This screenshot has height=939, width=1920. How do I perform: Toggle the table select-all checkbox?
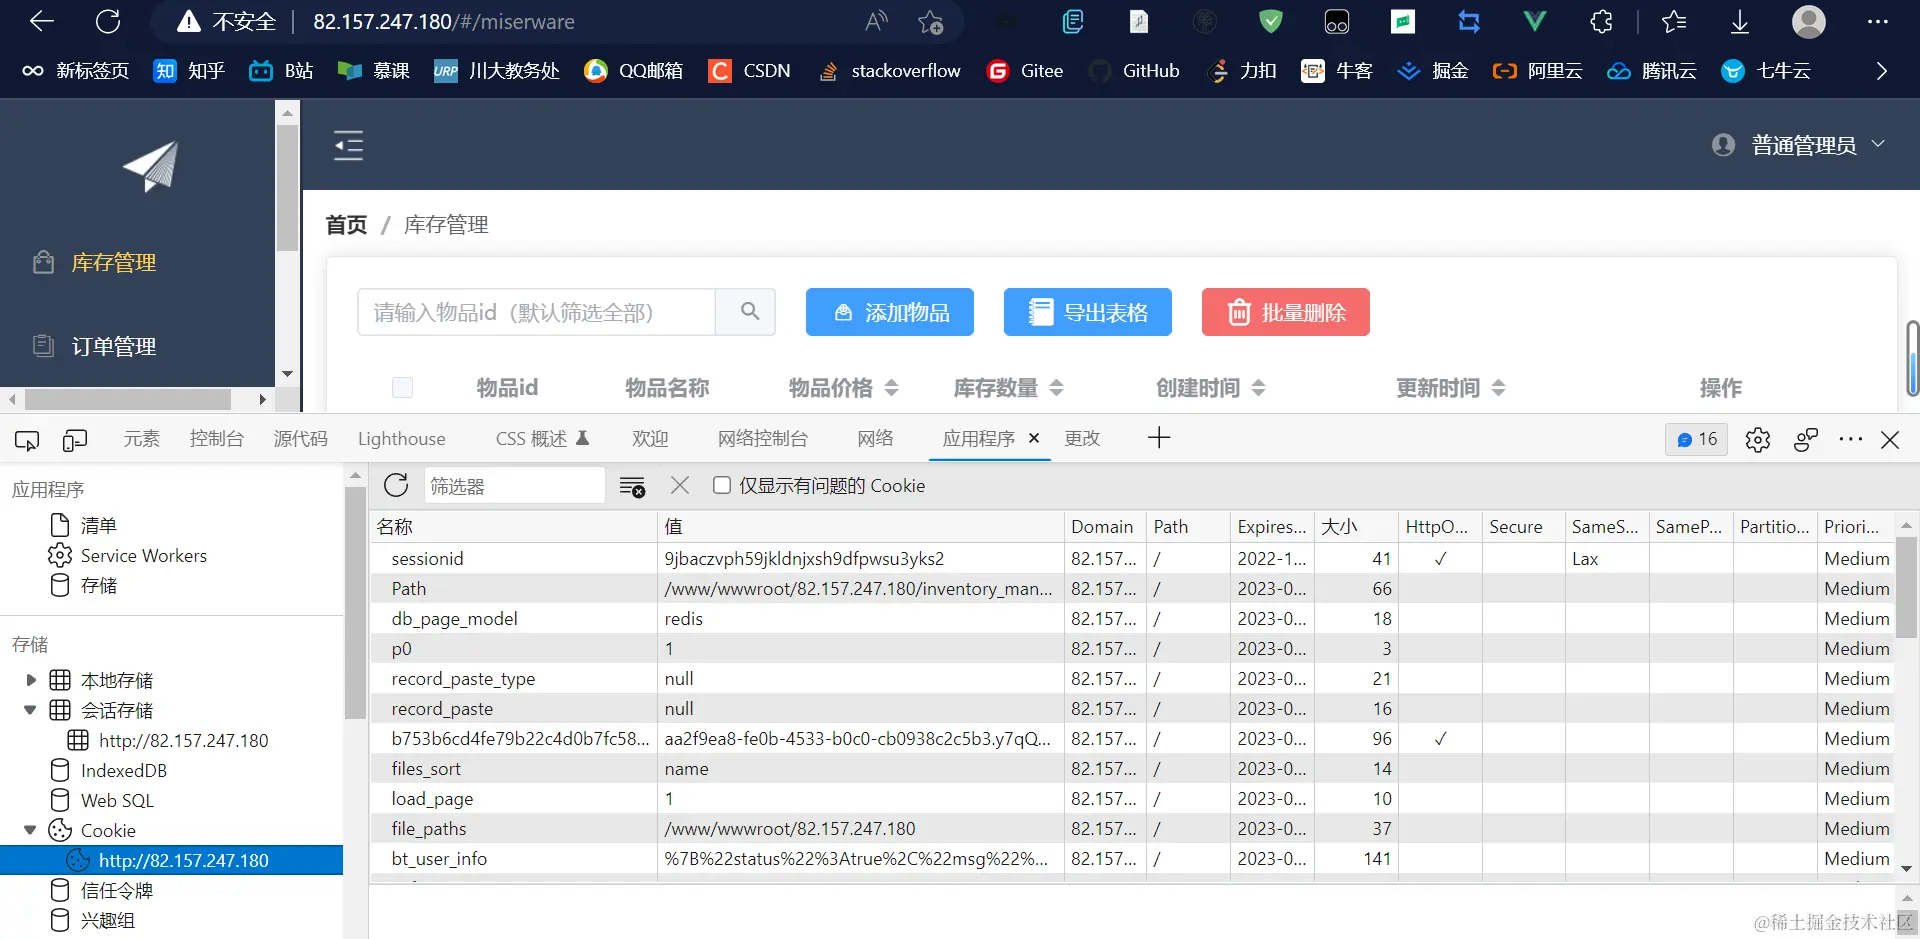(403, 387)
